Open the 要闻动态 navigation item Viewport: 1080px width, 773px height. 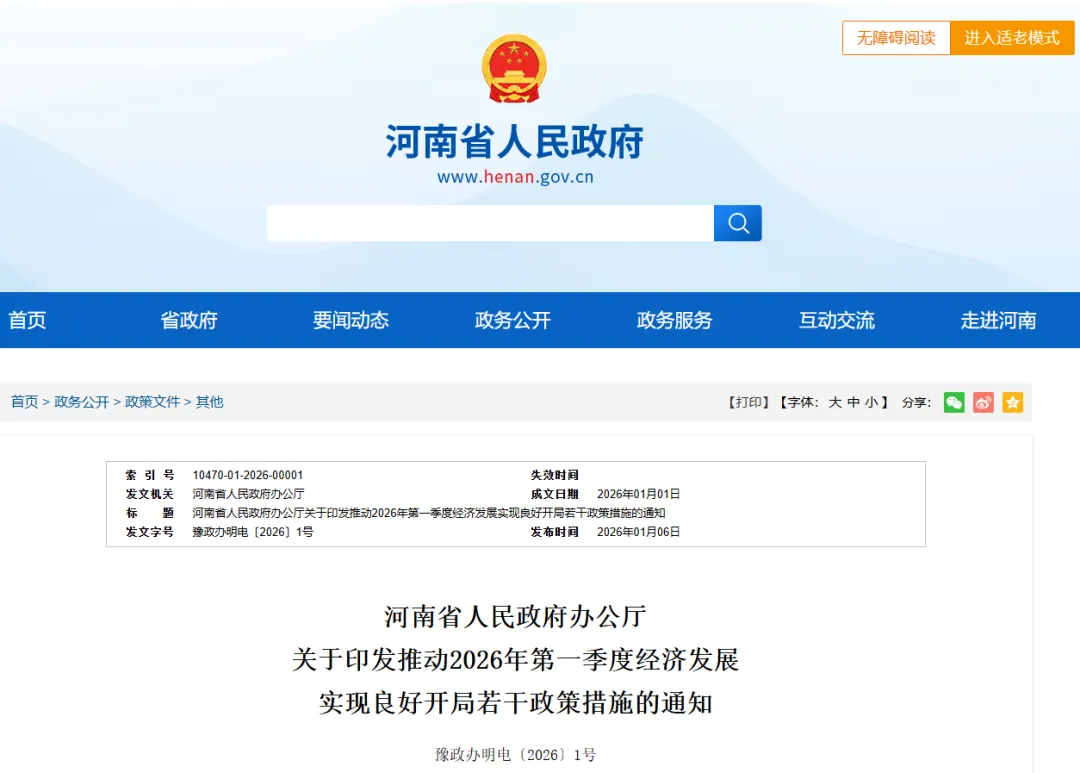pyautogui.click(x=351, y=320)
